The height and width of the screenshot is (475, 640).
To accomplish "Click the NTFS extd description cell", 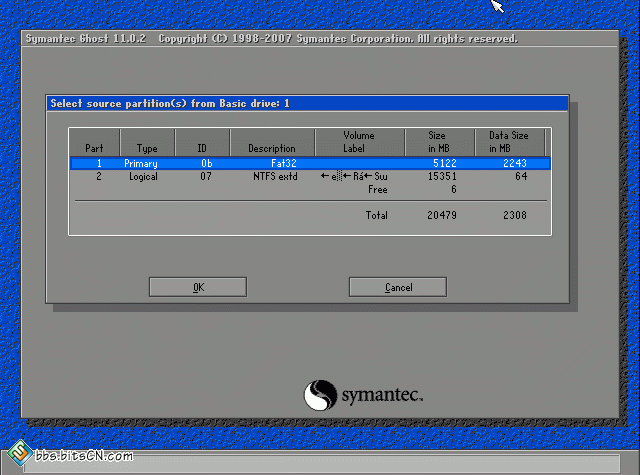I will point(276,177).
